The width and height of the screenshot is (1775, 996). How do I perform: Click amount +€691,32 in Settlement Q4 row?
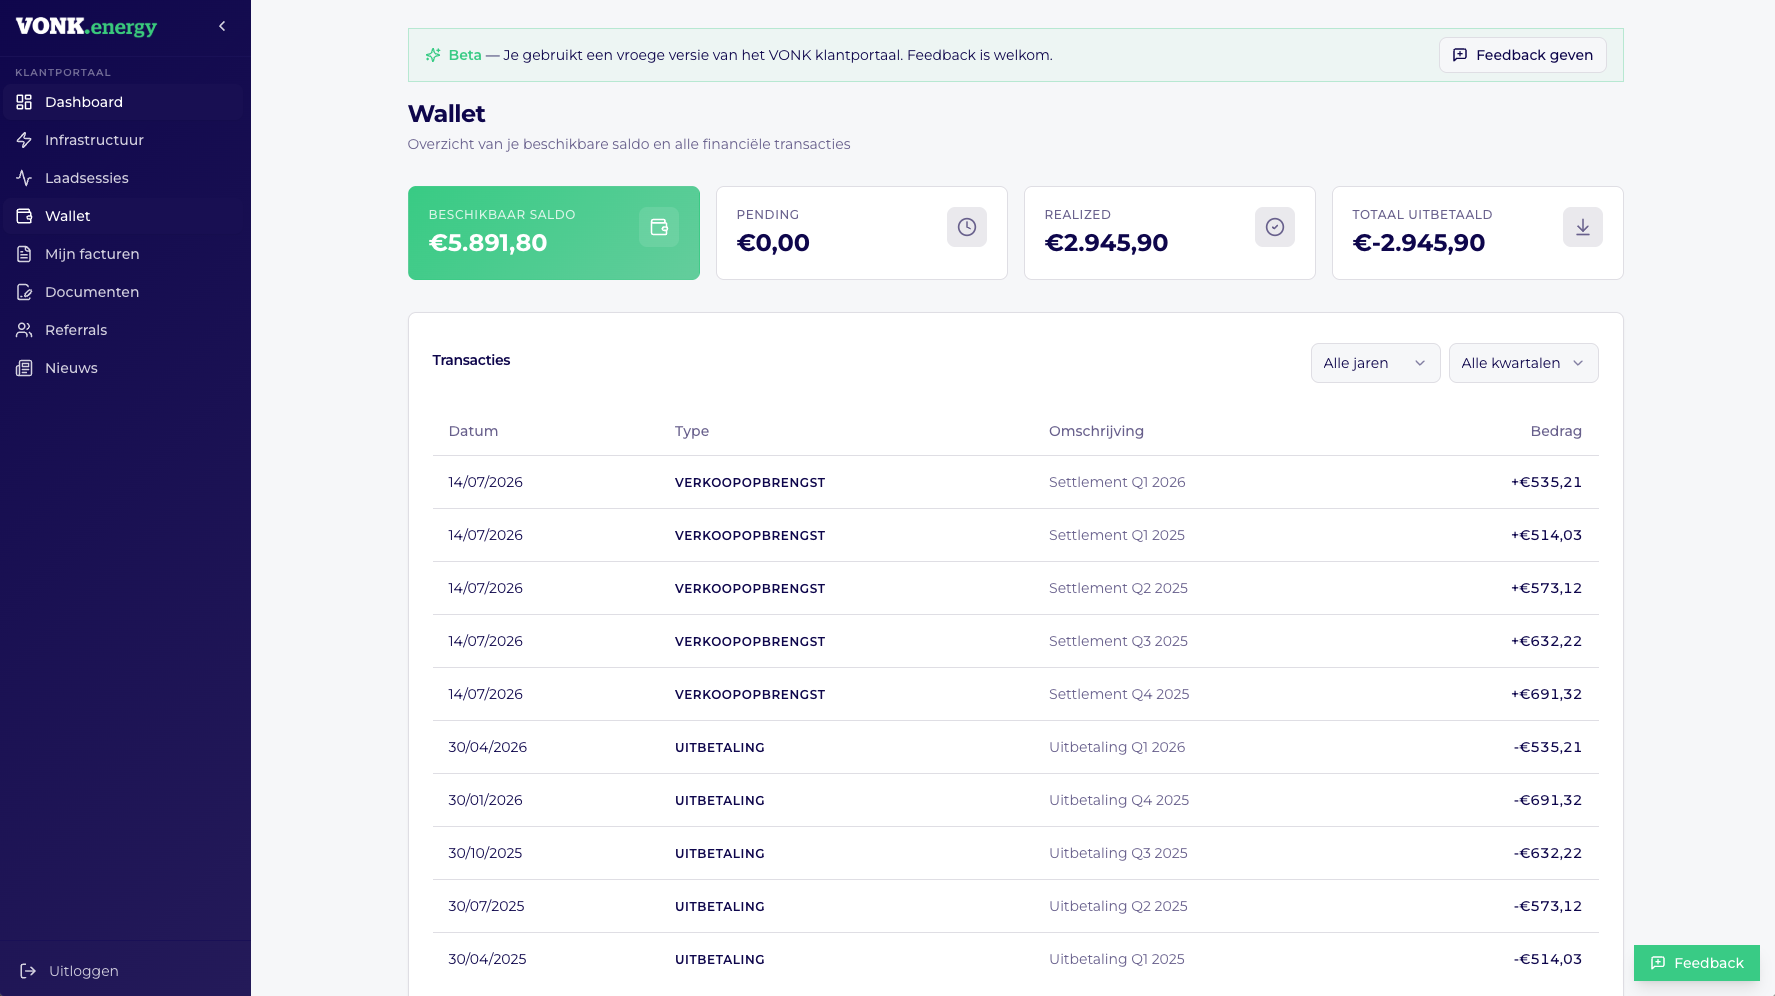click(x=1546, y=694)
